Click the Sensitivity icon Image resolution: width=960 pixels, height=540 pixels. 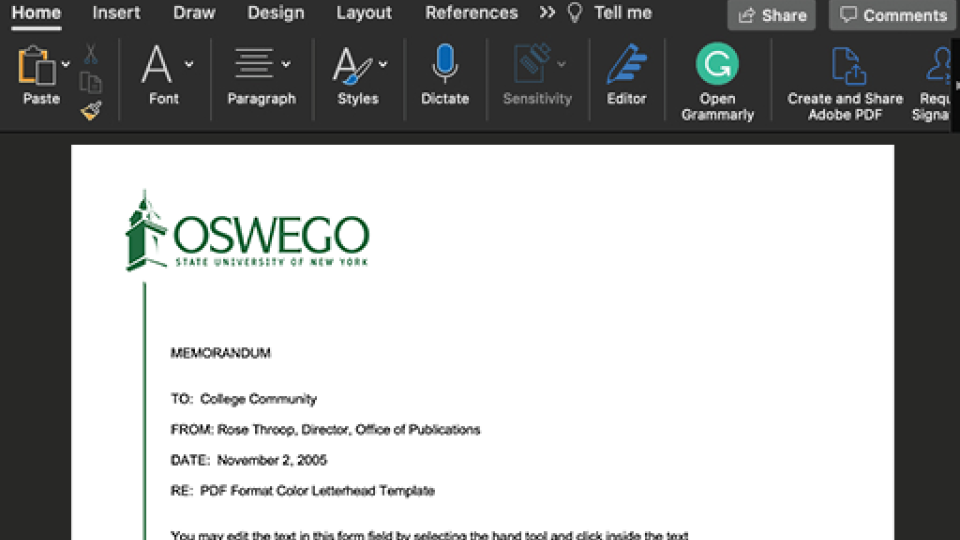(531, 62)
